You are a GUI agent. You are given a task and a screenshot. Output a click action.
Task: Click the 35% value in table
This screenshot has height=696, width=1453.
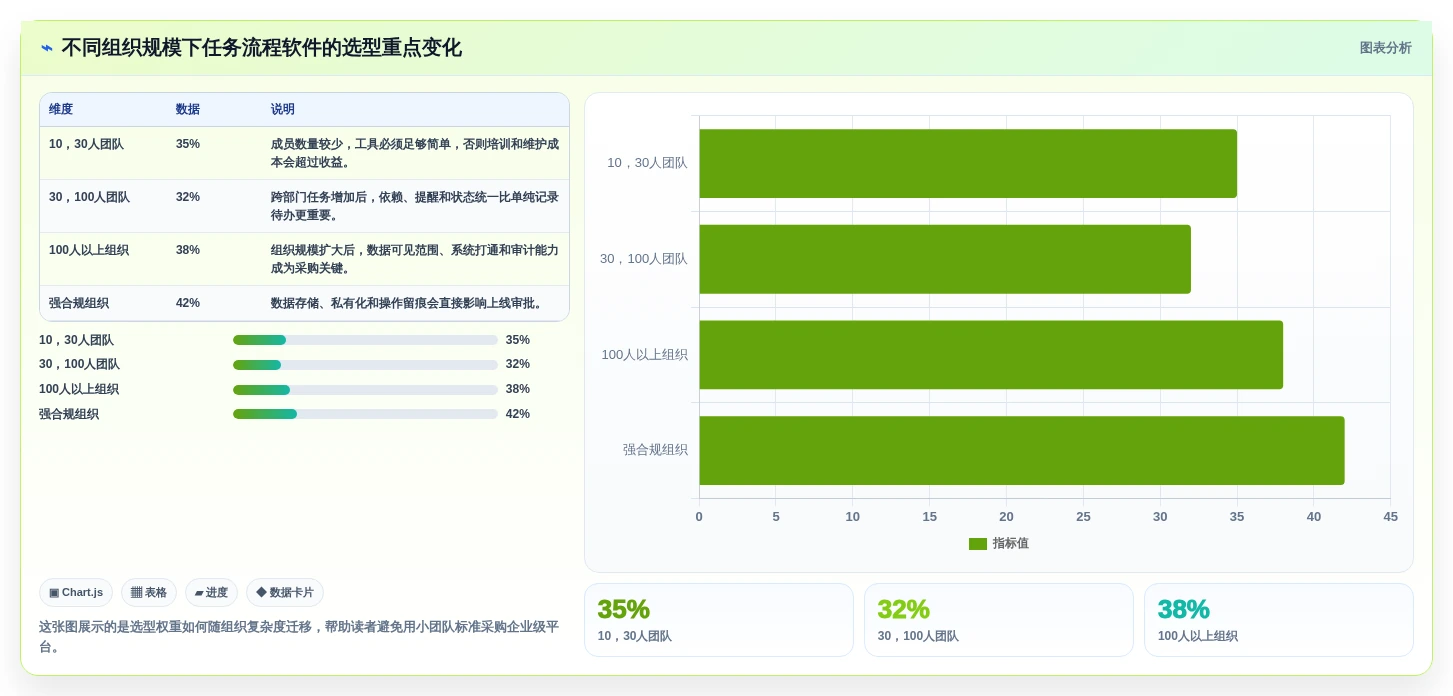tap(188, 144)
